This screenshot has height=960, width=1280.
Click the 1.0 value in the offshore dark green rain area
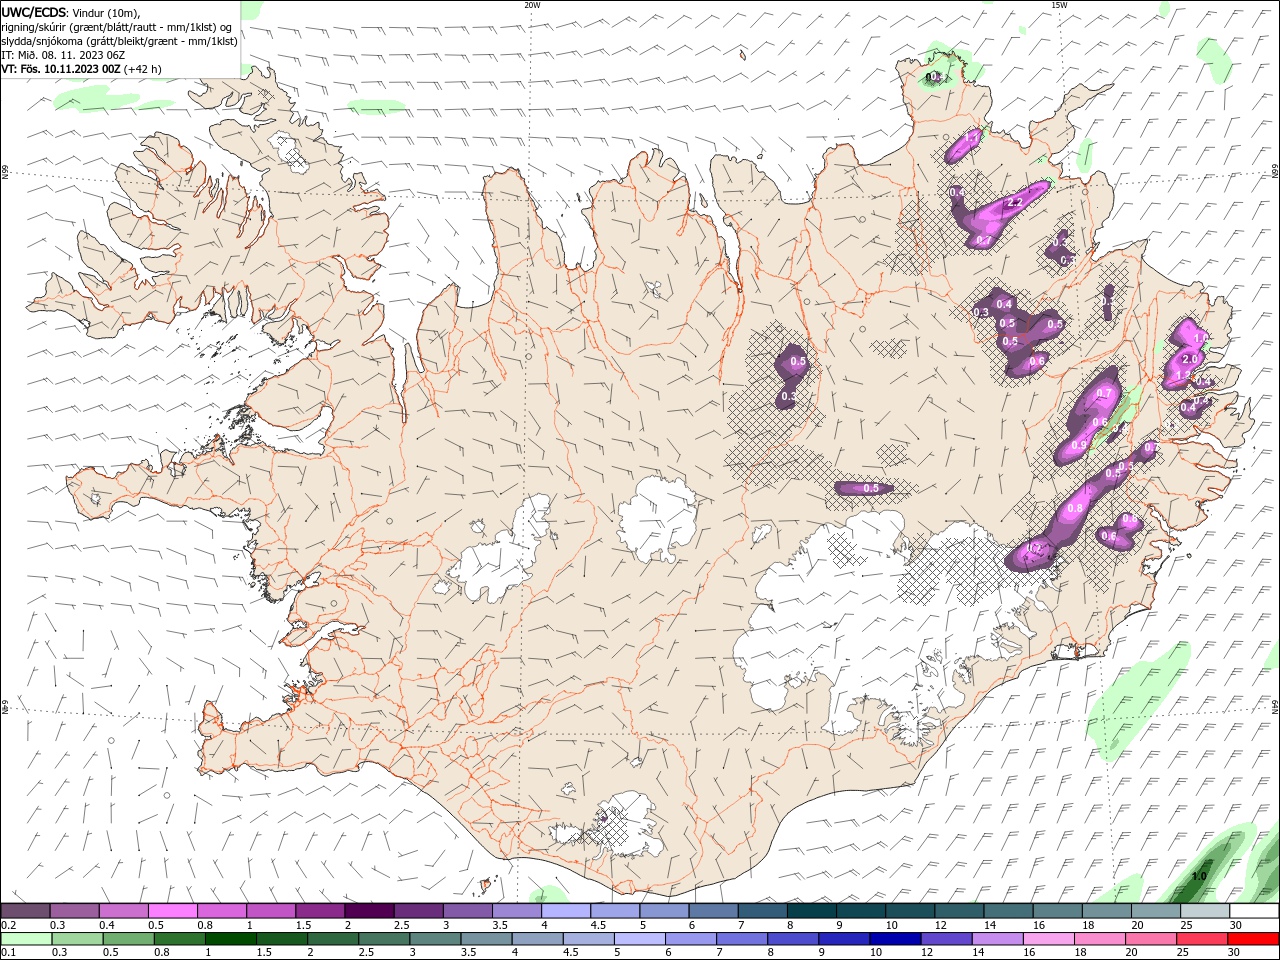(1199, 876)
